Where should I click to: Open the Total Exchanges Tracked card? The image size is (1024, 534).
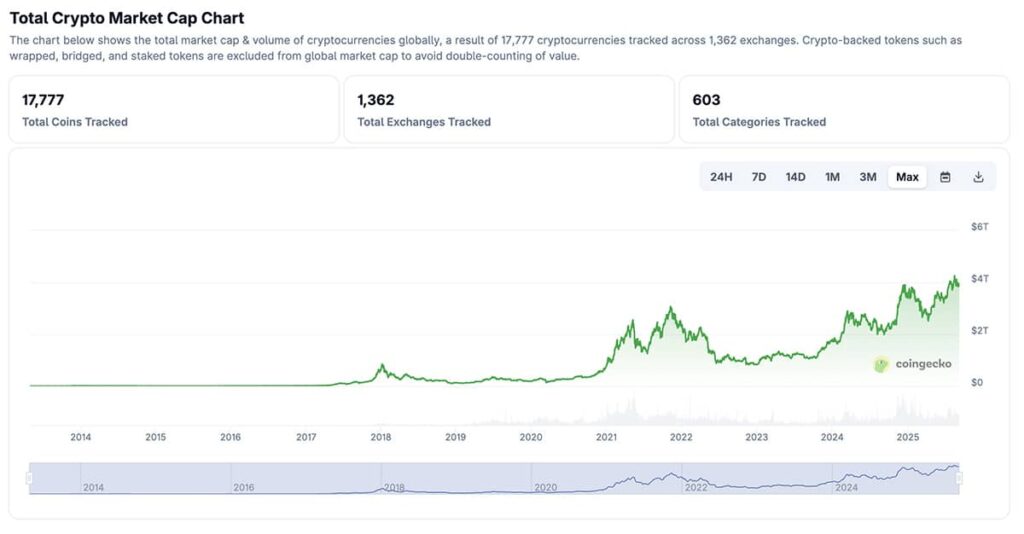(x=509, y=109)
